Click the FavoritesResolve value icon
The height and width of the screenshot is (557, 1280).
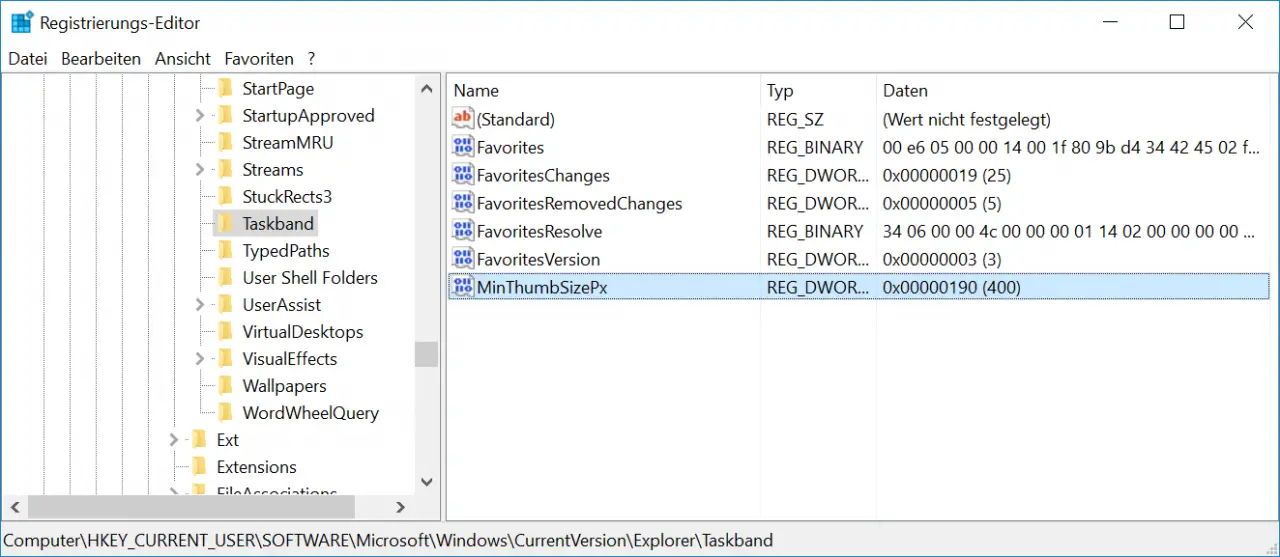[463, 231]
